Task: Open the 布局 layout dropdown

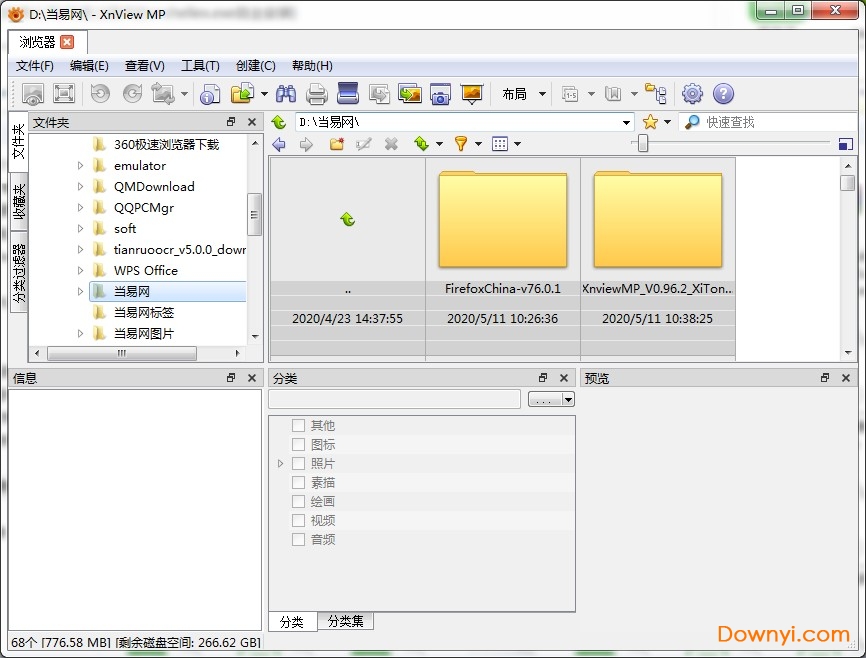Action: (x=521, y=93)
